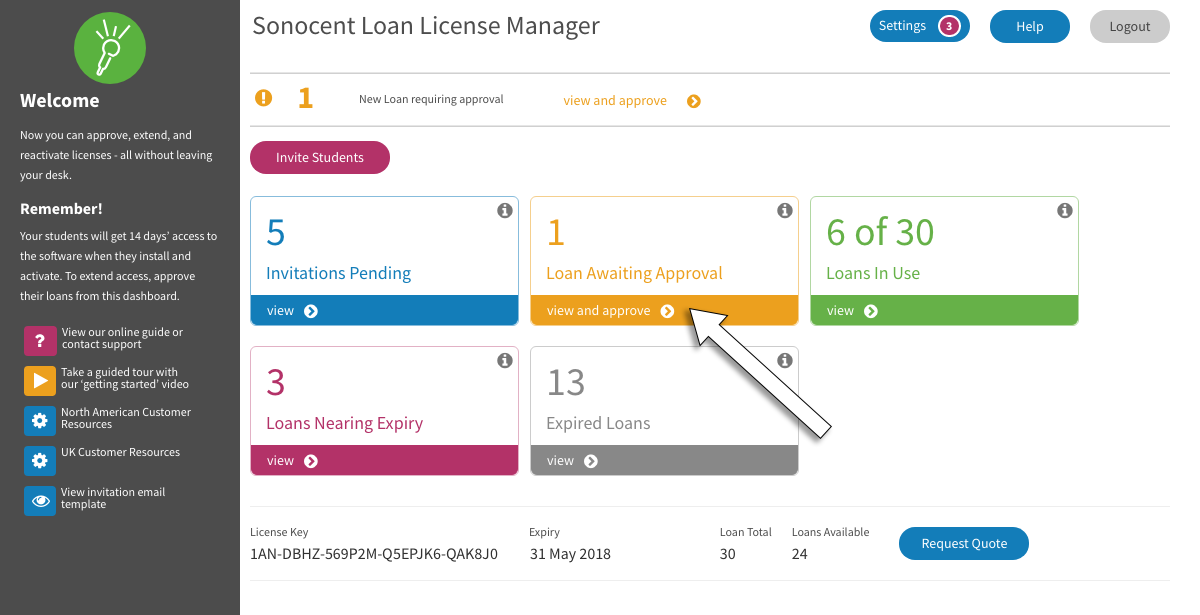Screen dimensions: 1200x615
Task: Click arrow icon in Loans In Use view bar
Action: pos(871,311)
